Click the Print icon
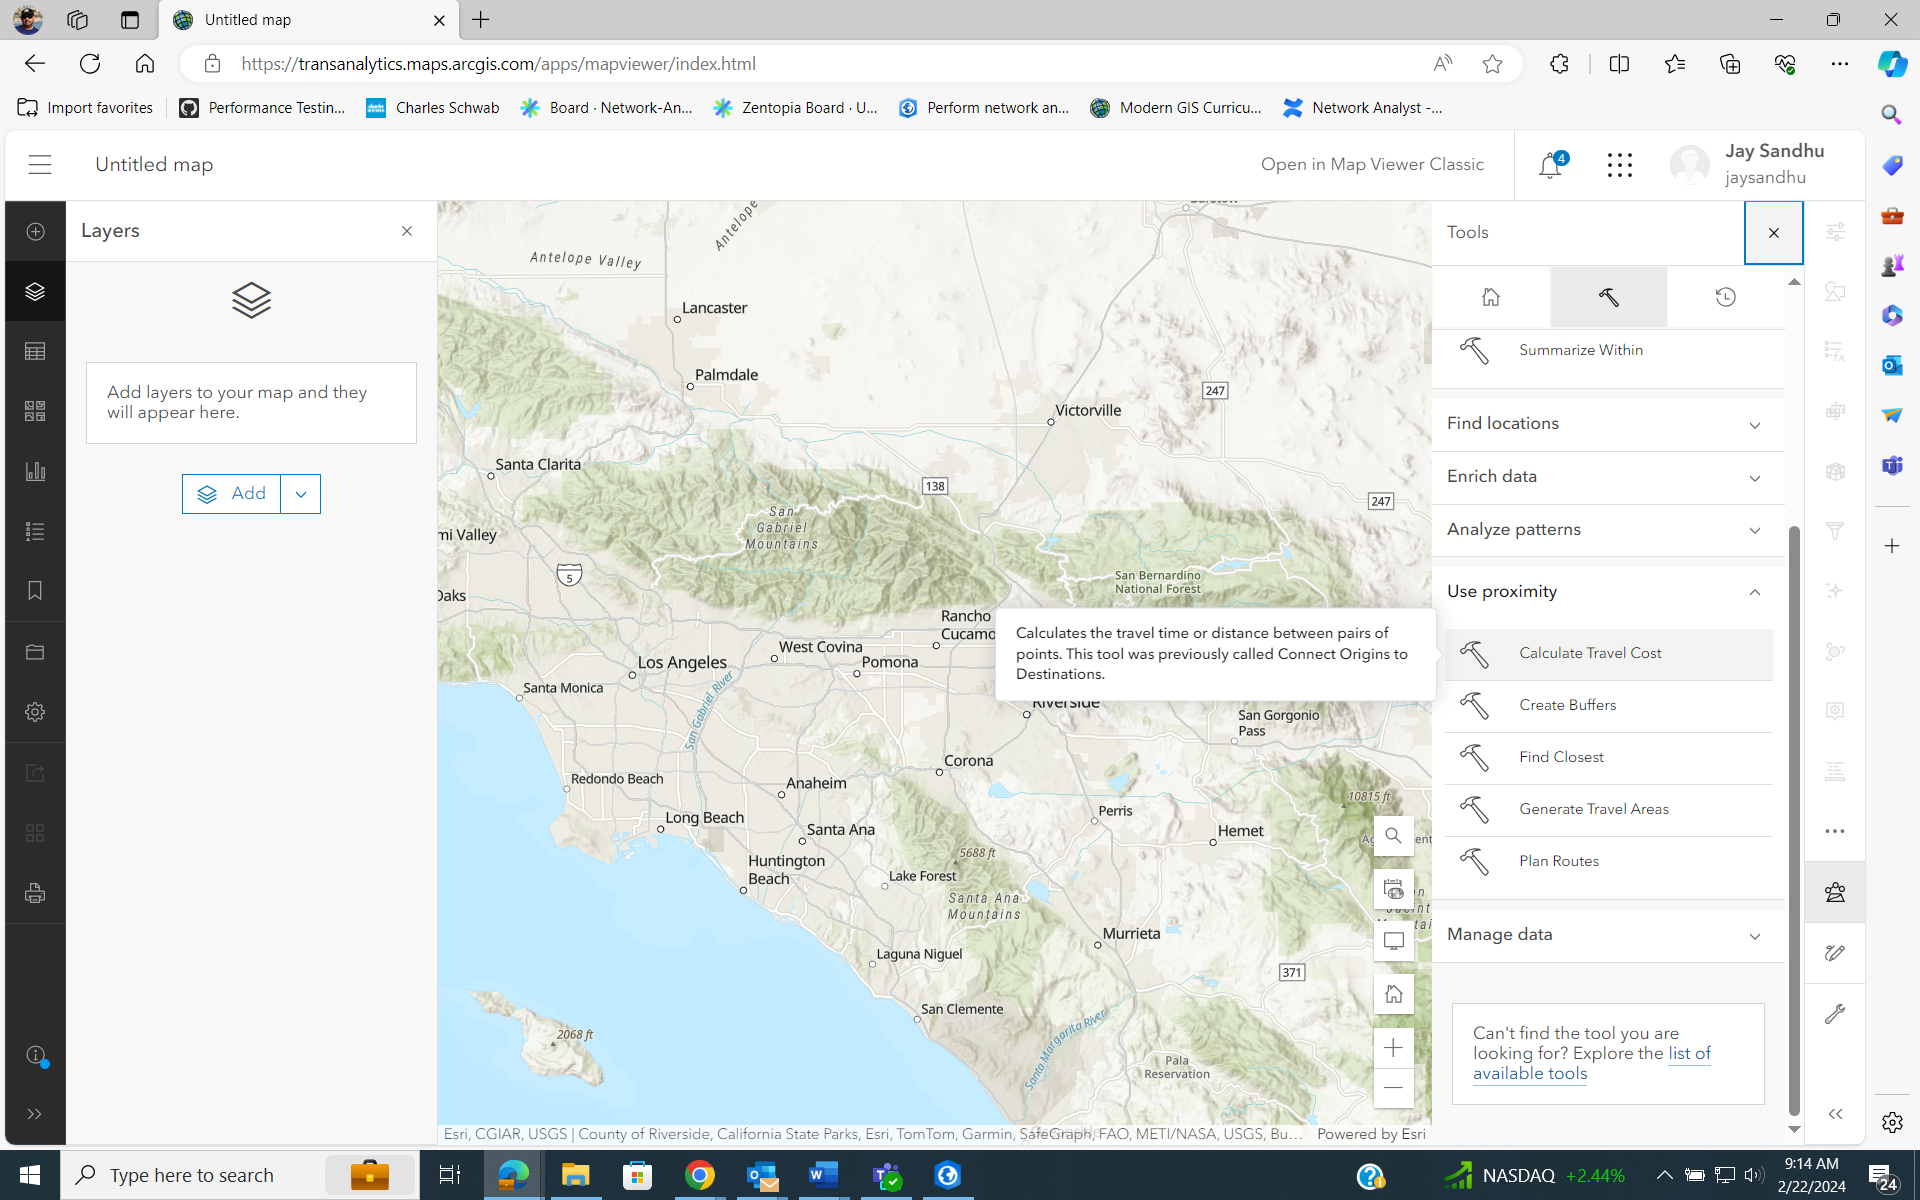 [35, 893]
